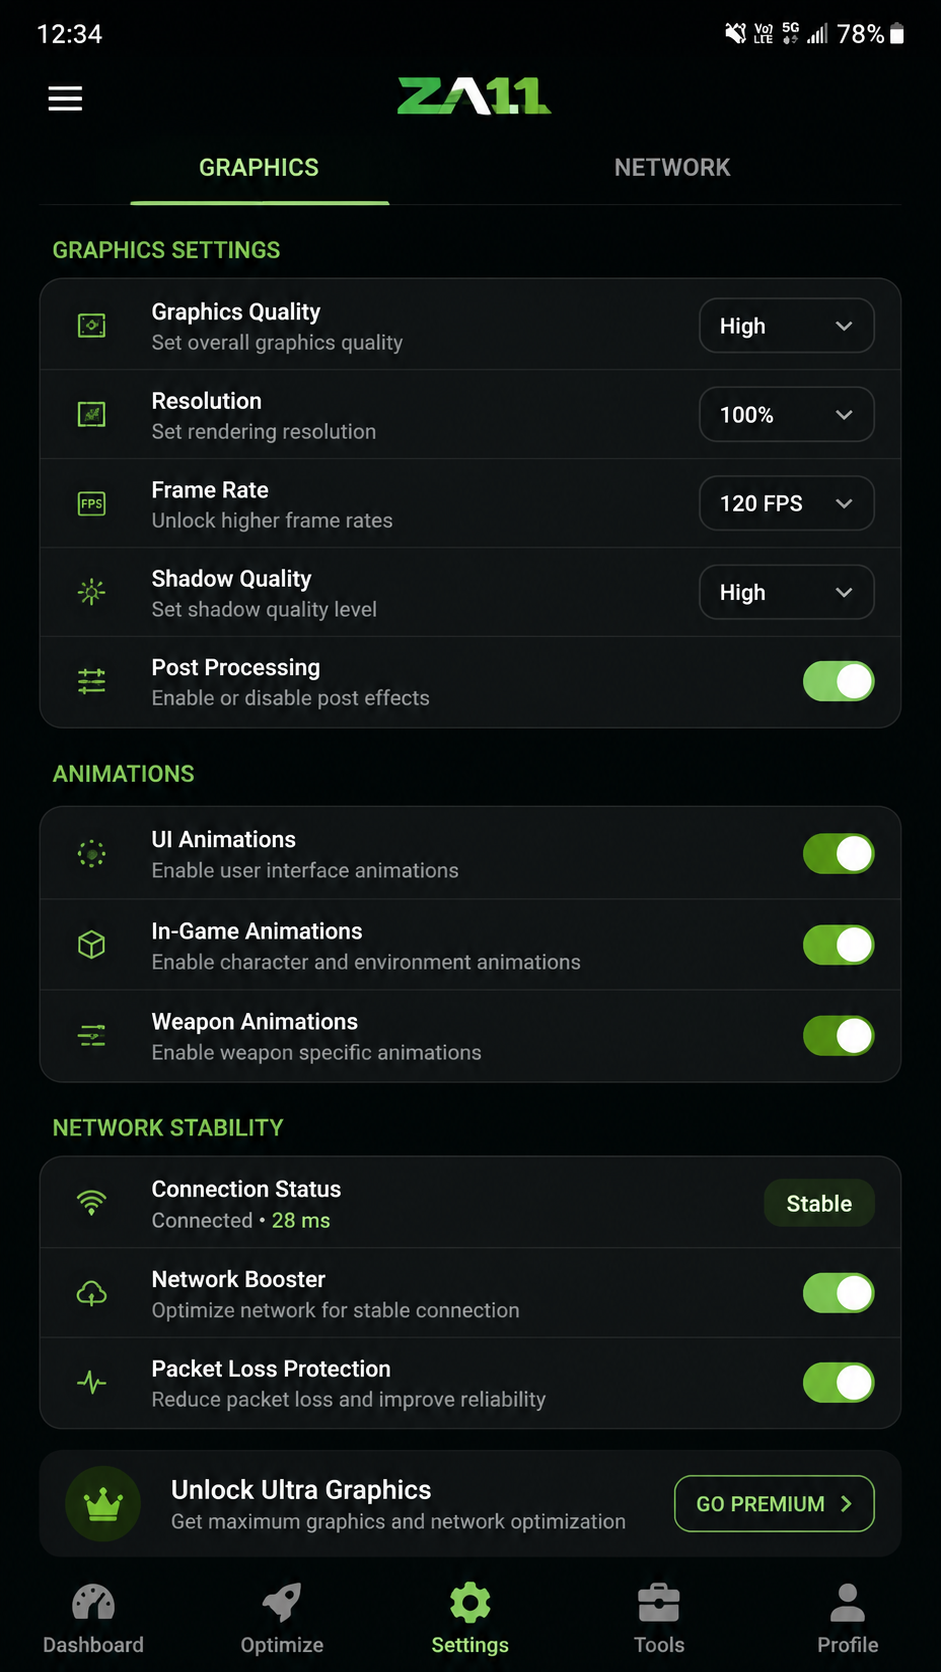Click 'Enable weapon specific animations' text
The width and height of the screenshot is (941, 1672).
click(x=317, y=1052)
